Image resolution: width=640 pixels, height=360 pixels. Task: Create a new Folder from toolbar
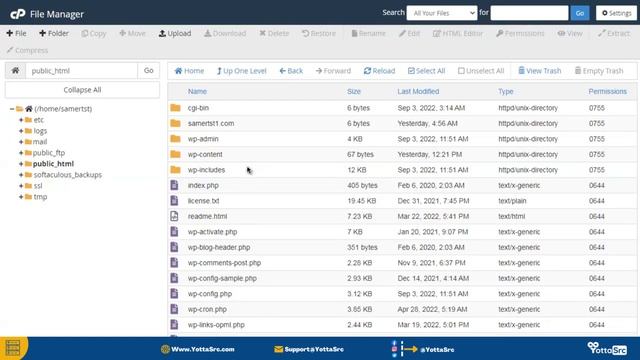point(54,33)
